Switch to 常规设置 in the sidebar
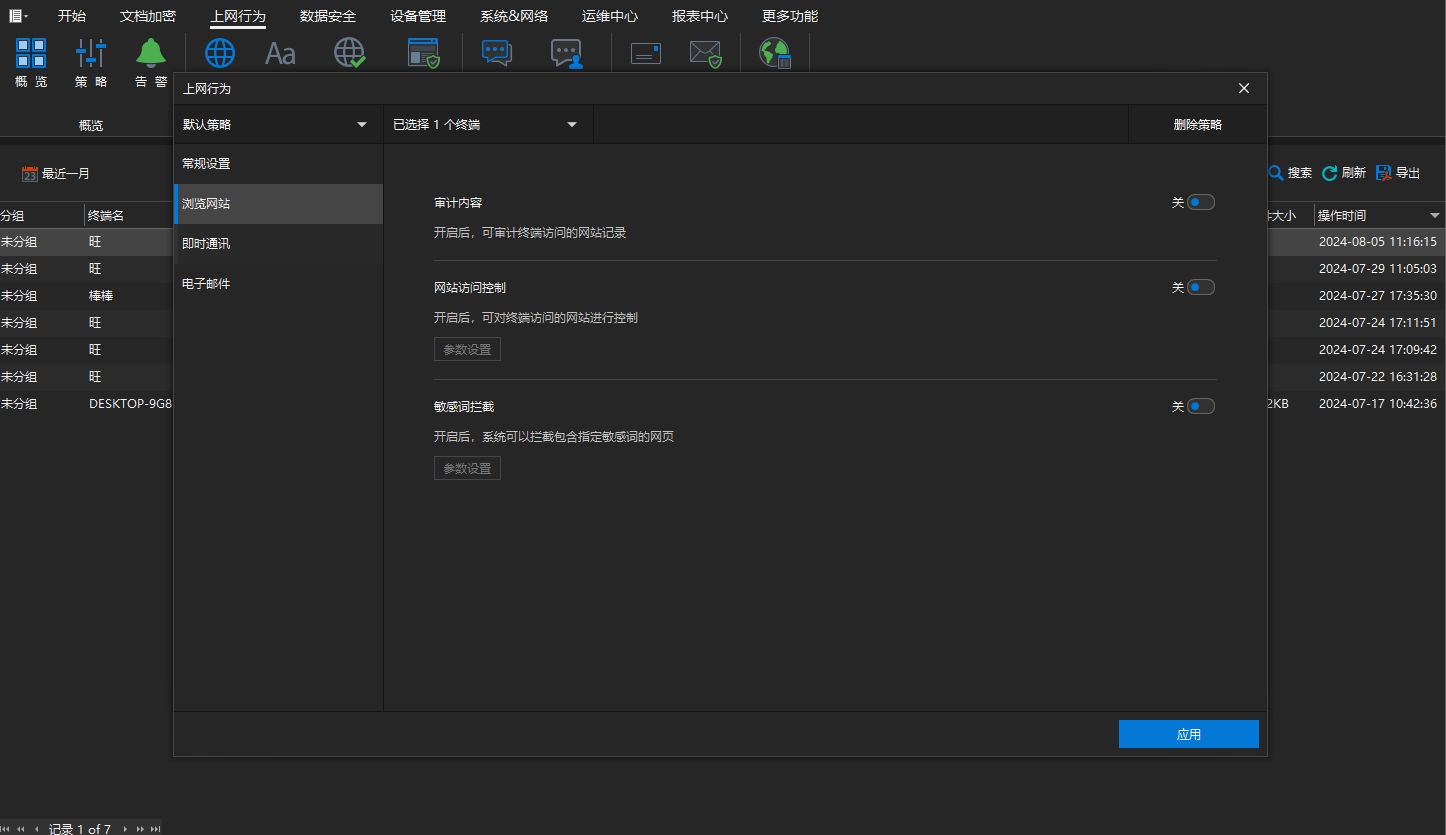Image resolution: width=1446 pixels, height=835 pixels. coord(278,163)
